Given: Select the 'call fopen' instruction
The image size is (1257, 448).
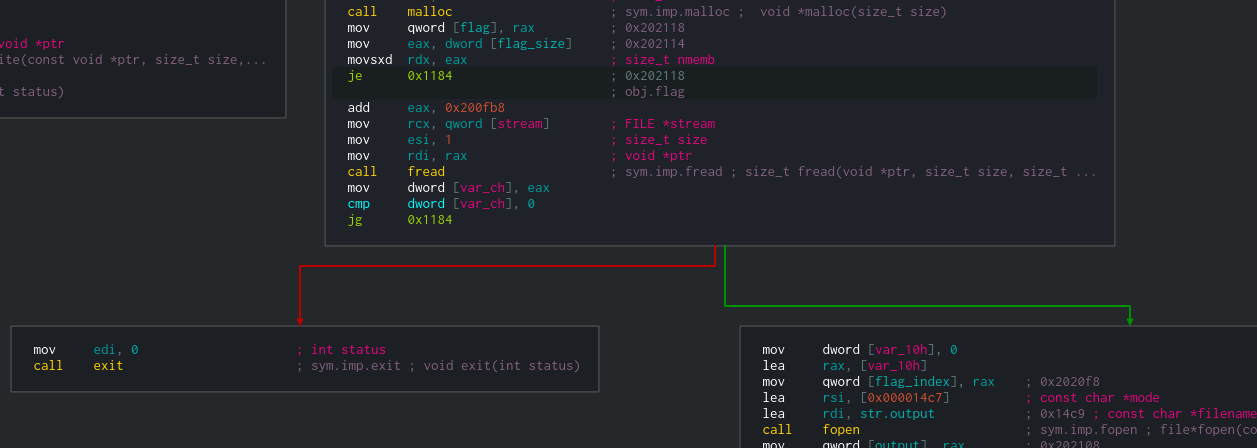Looking at the screenshot, I should click(811, 430).
